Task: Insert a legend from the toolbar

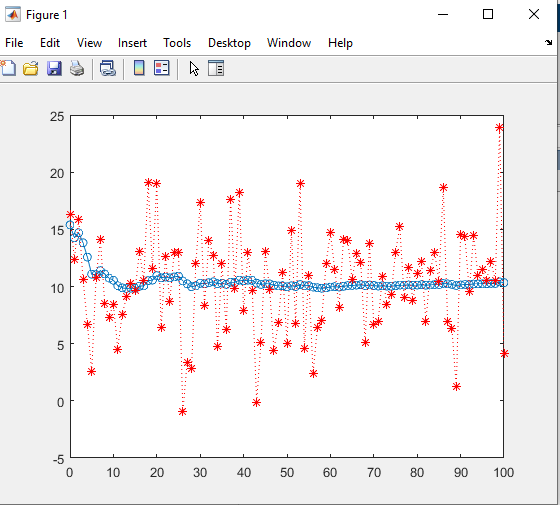Action: click(x=161, y=68)
